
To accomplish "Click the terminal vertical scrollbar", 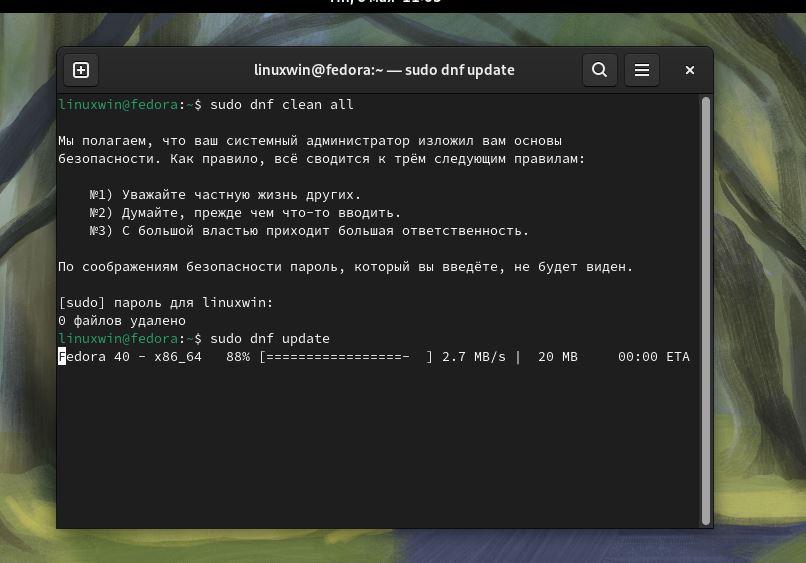I will [x=706, y=311].
